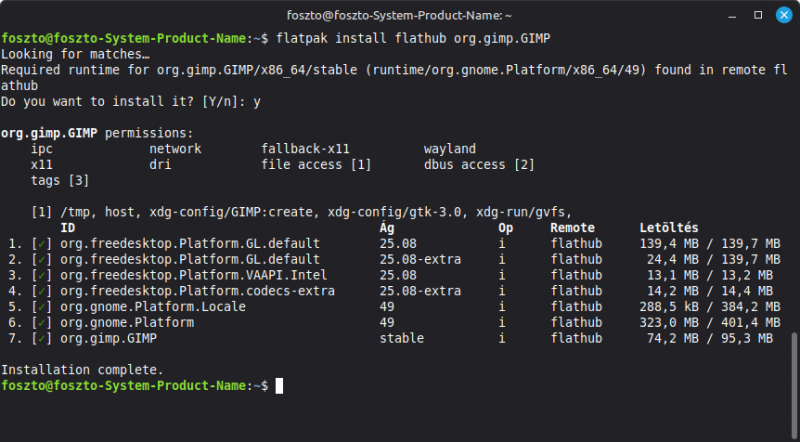Click download size '139,4 MB / 139,7 MB'
The image size is (800, 442).
pyautogui.click(x=710, y=244)
